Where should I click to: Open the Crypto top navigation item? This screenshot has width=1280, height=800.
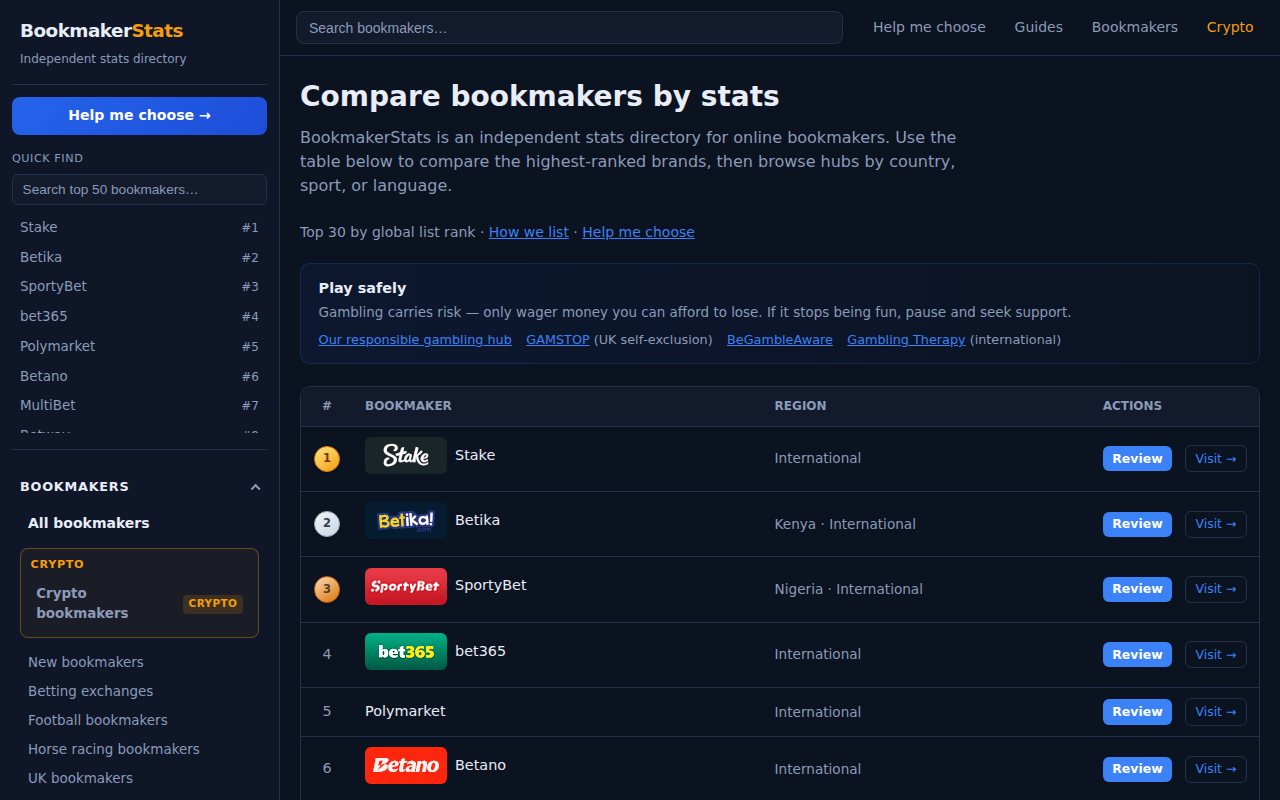1230,27
